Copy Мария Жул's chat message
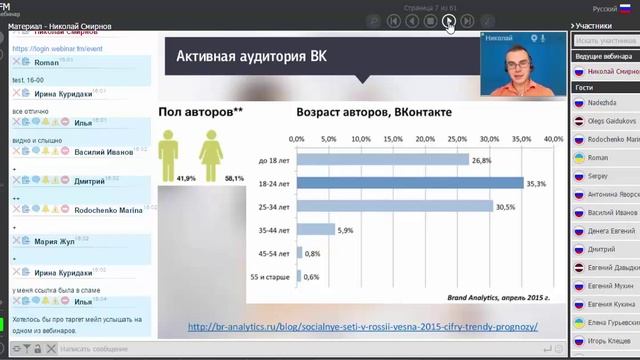The height and width of the screenshot is (360, 640). pos(26,240)
